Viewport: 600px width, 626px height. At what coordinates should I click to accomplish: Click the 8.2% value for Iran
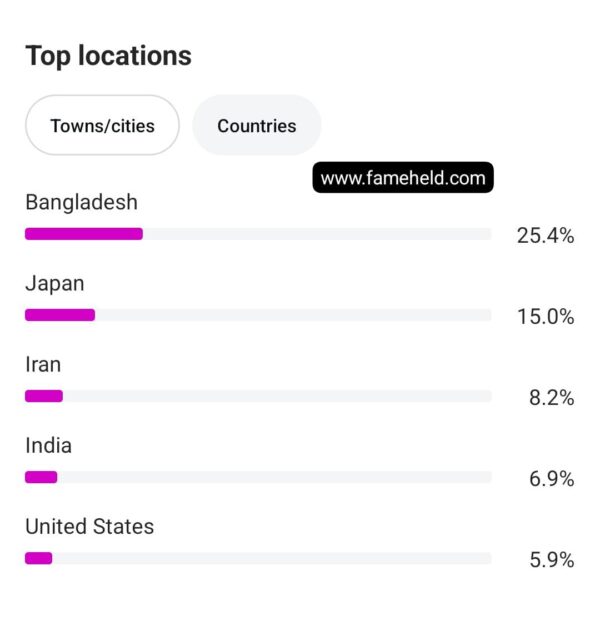tap(552, 398)
